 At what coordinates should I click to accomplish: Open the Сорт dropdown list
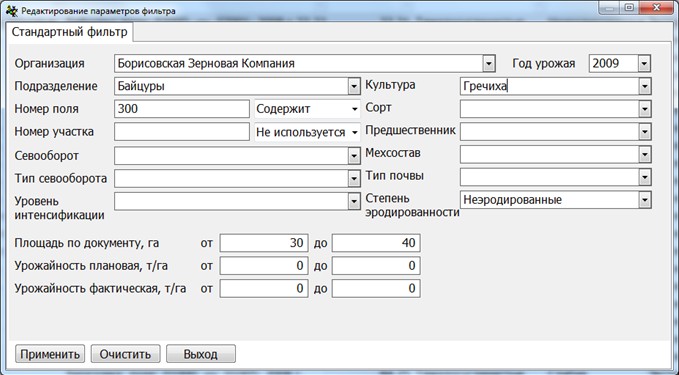644,109
